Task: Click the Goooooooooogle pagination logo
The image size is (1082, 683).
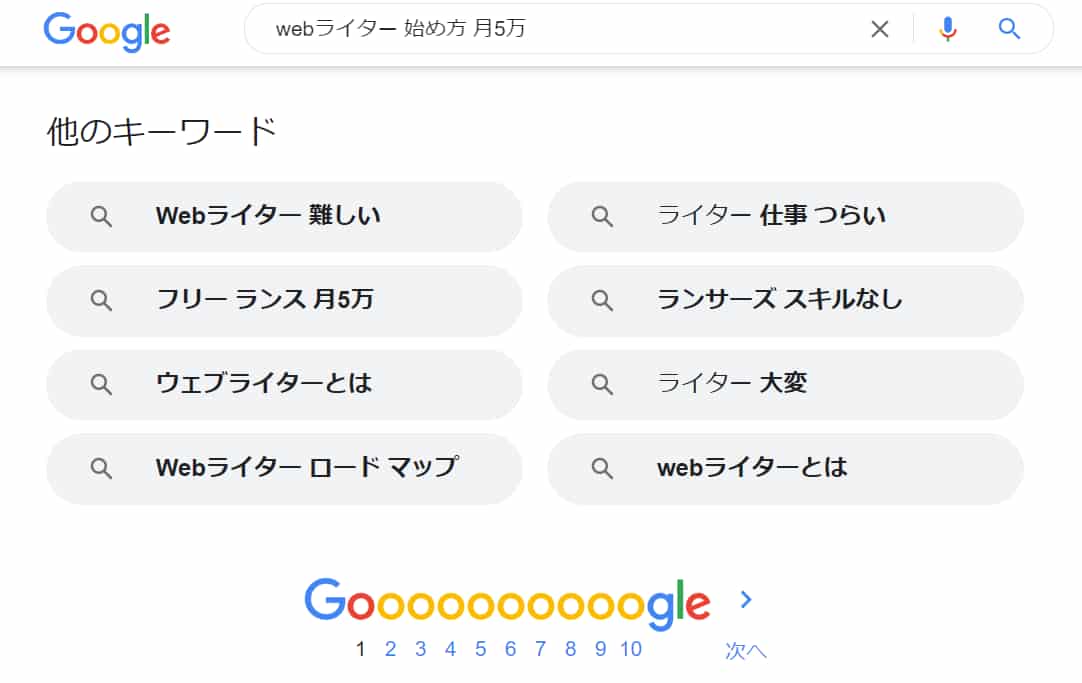Action: point(507,602)
